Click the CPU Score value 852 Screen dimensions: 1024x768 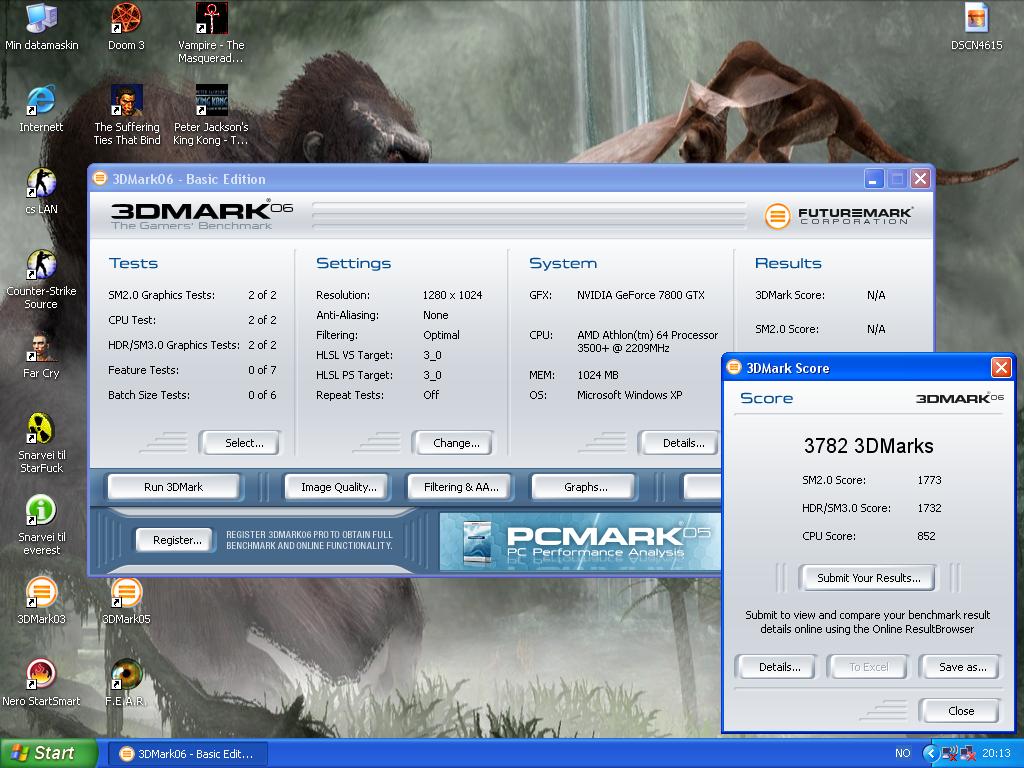[x=926, y=536]
